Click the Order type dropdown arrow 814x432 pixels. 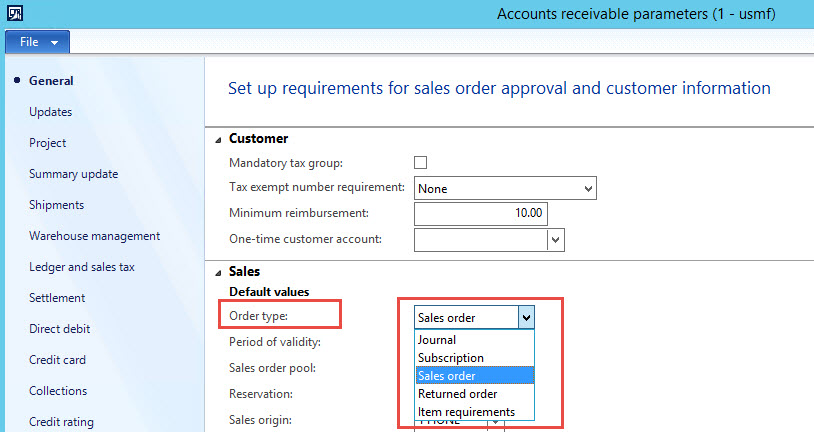[526, 318]
